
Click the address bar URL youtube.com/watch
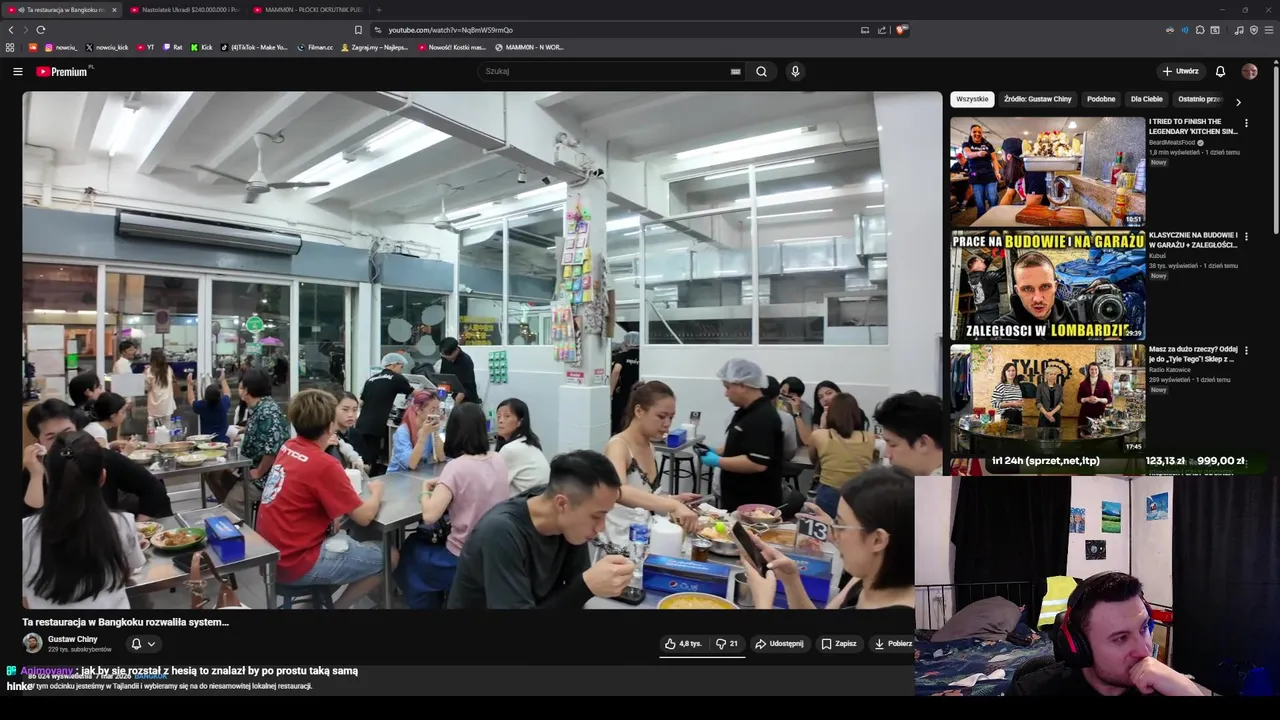pyautogui.click(x=450, y=30)
